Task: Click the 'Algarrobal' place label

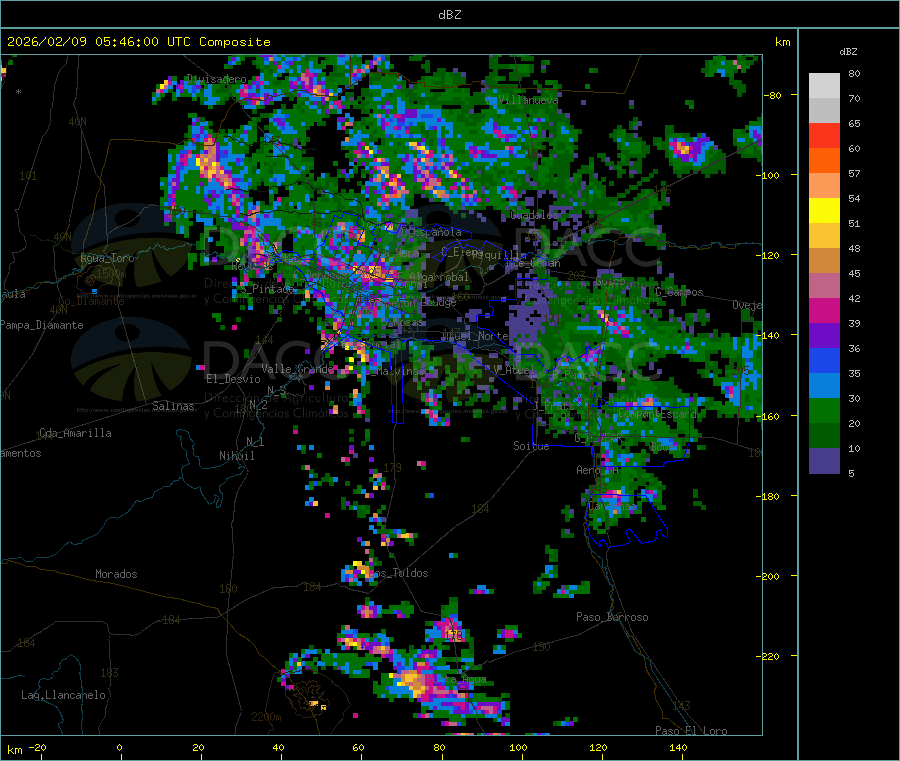Action: point(439,277)
